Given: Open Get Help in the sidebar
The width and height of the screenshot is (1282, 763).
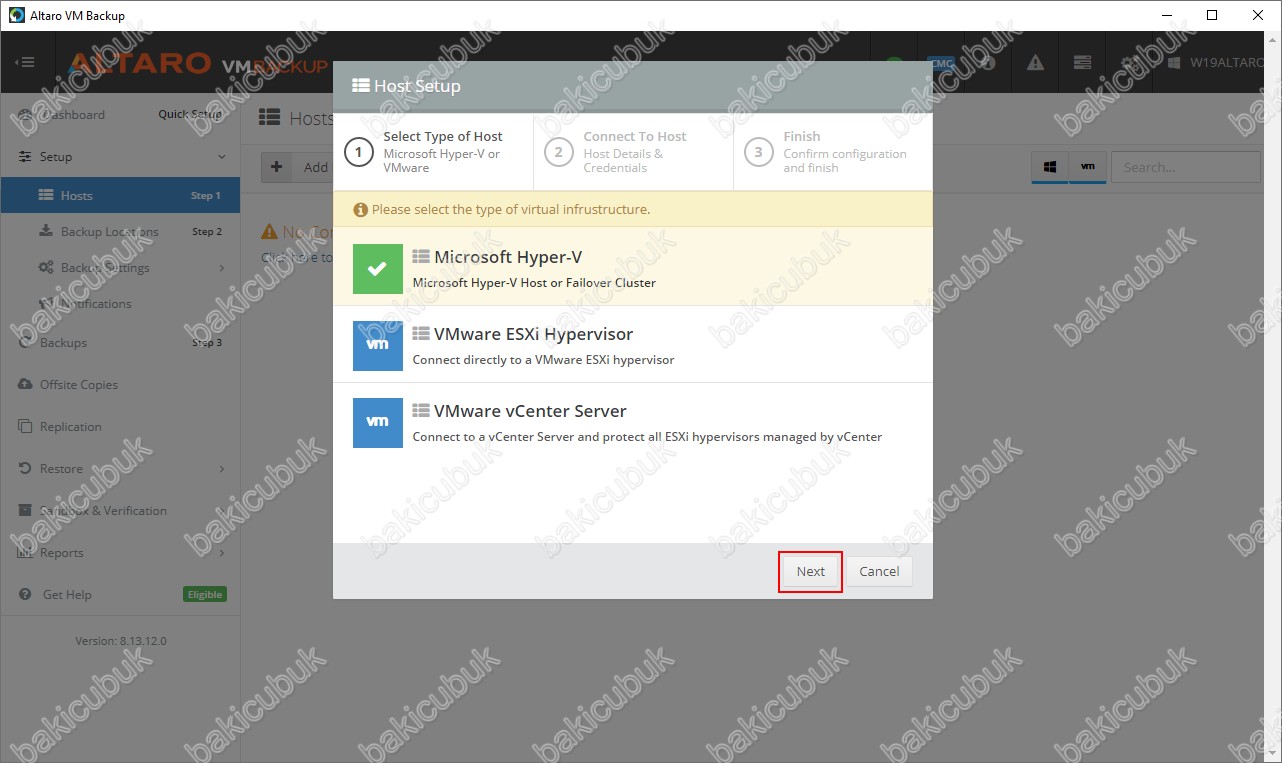Looking at the screenshot, I should tap(120, 594).
